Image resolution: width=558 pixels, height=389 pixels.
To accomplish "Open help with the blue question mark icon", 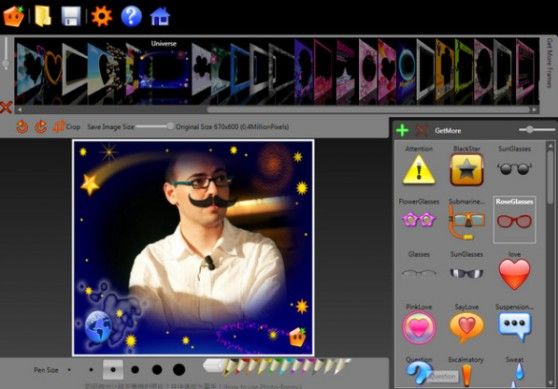I will [131, 16].
